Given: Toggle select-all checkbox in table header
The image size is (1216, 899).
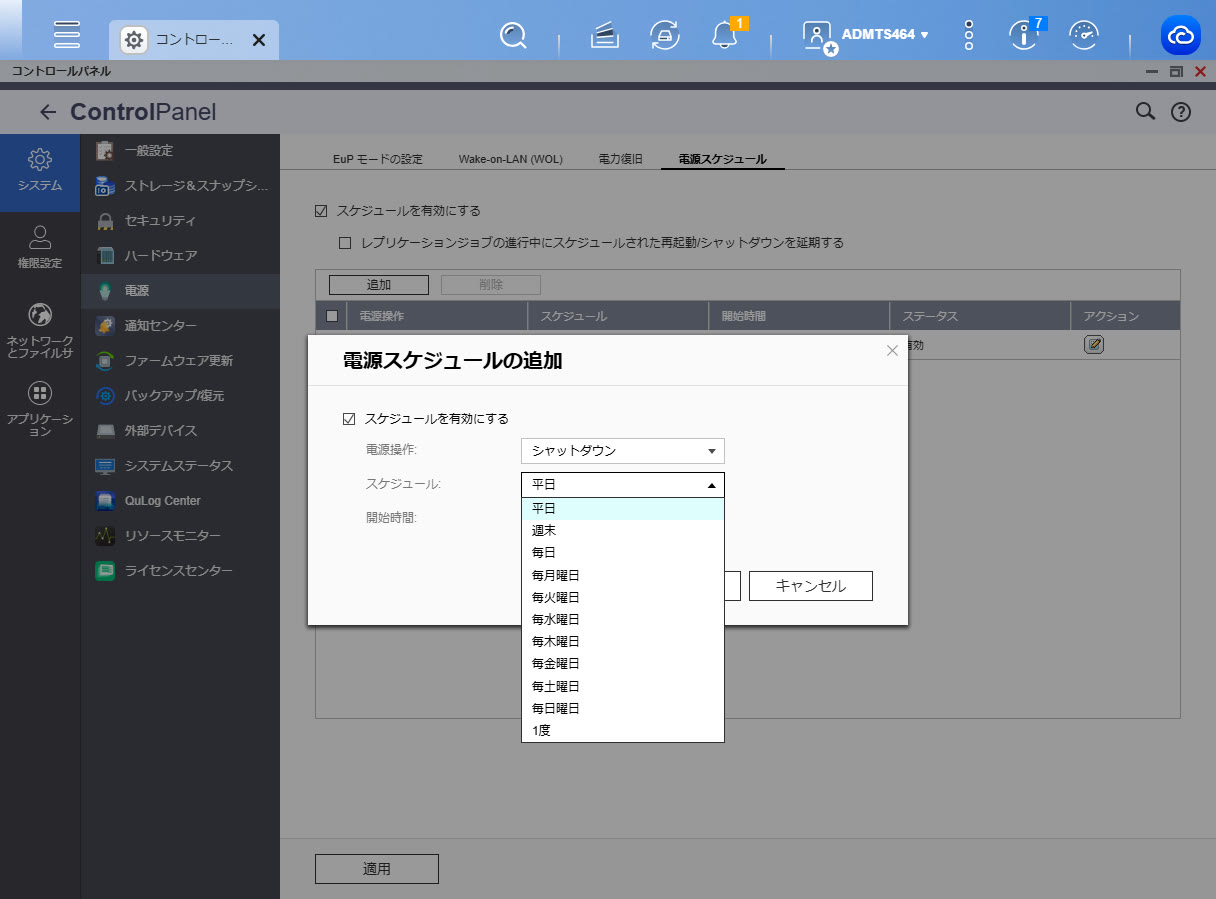Looking at the screenshot, I should coord(333,316).
